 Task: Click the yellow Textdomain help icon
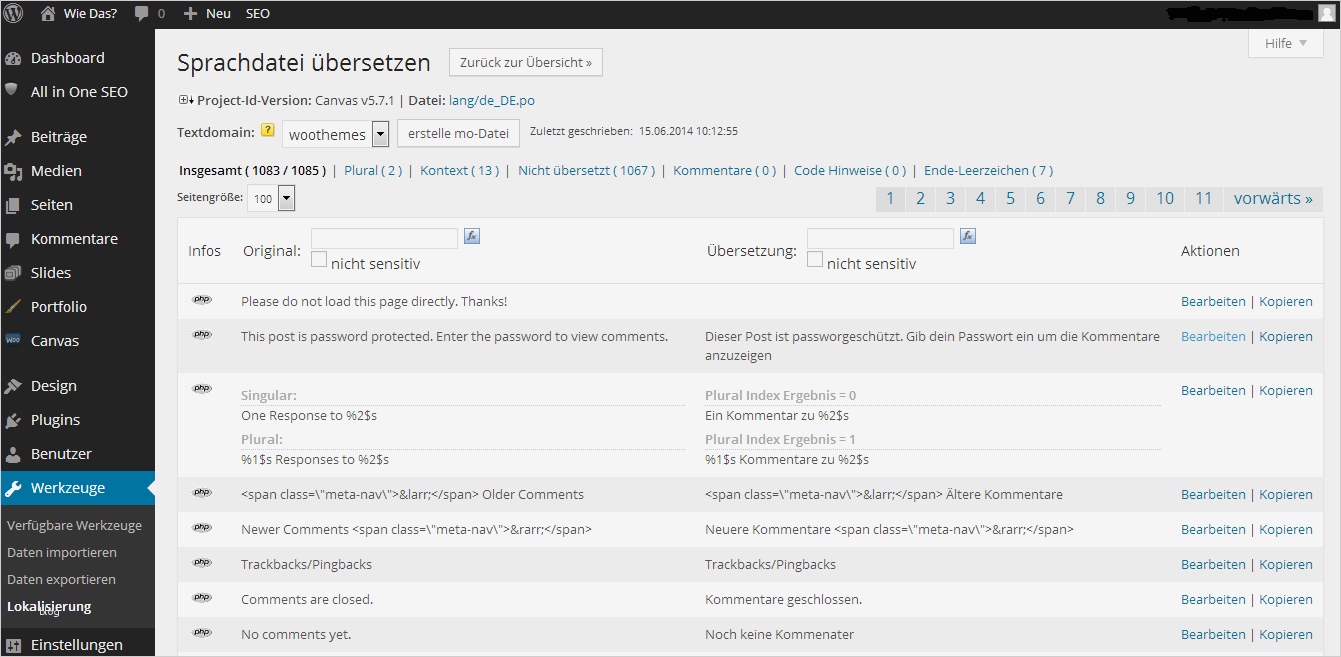click(267, 130)
